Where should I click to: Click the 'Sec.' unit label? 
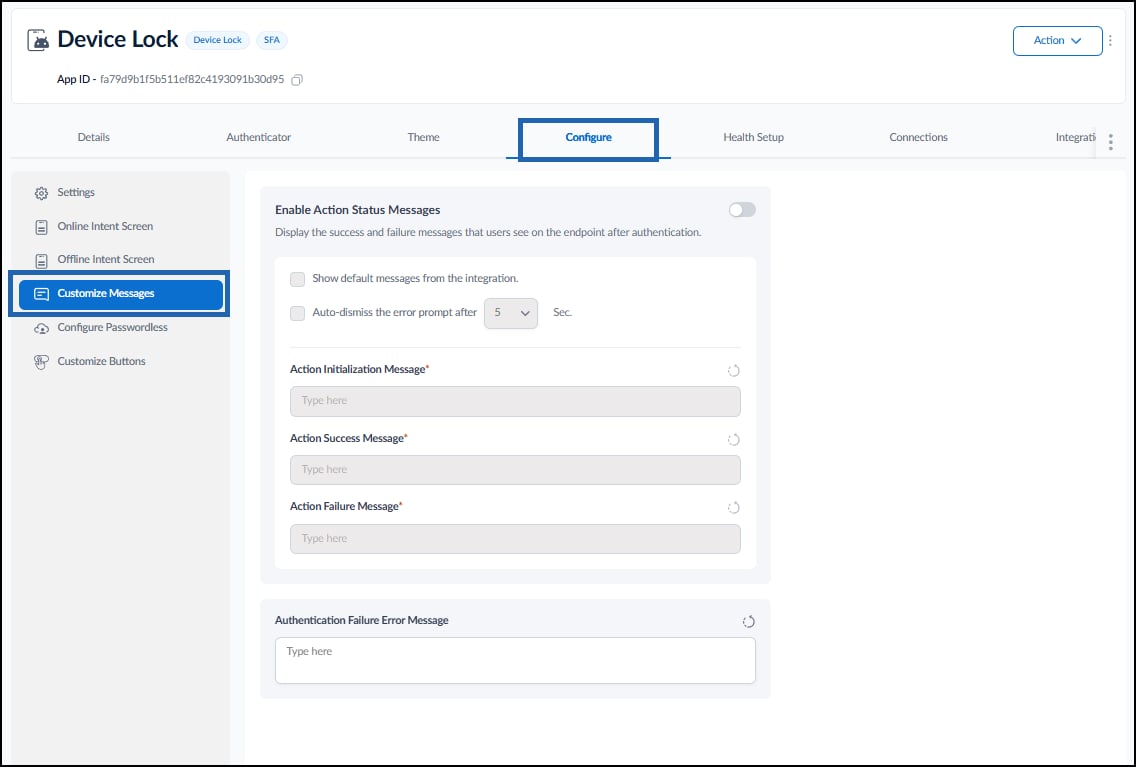[562, 312]
